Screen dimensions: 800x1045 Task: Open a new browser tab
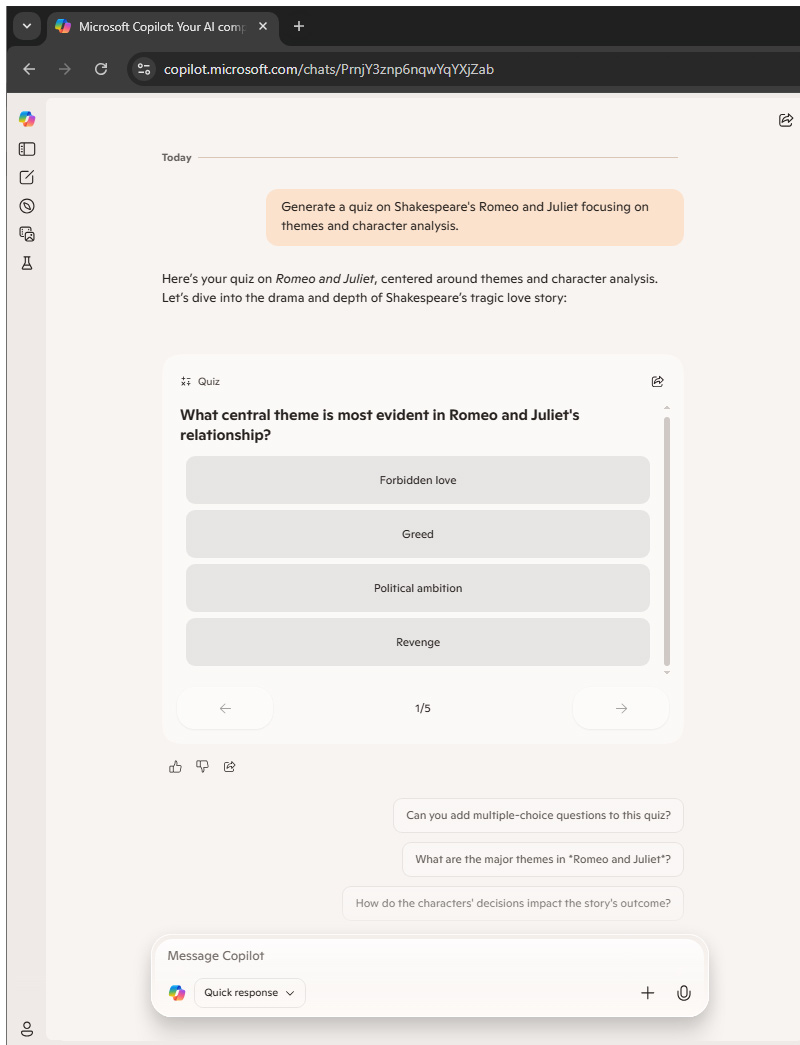coord(299,26)
